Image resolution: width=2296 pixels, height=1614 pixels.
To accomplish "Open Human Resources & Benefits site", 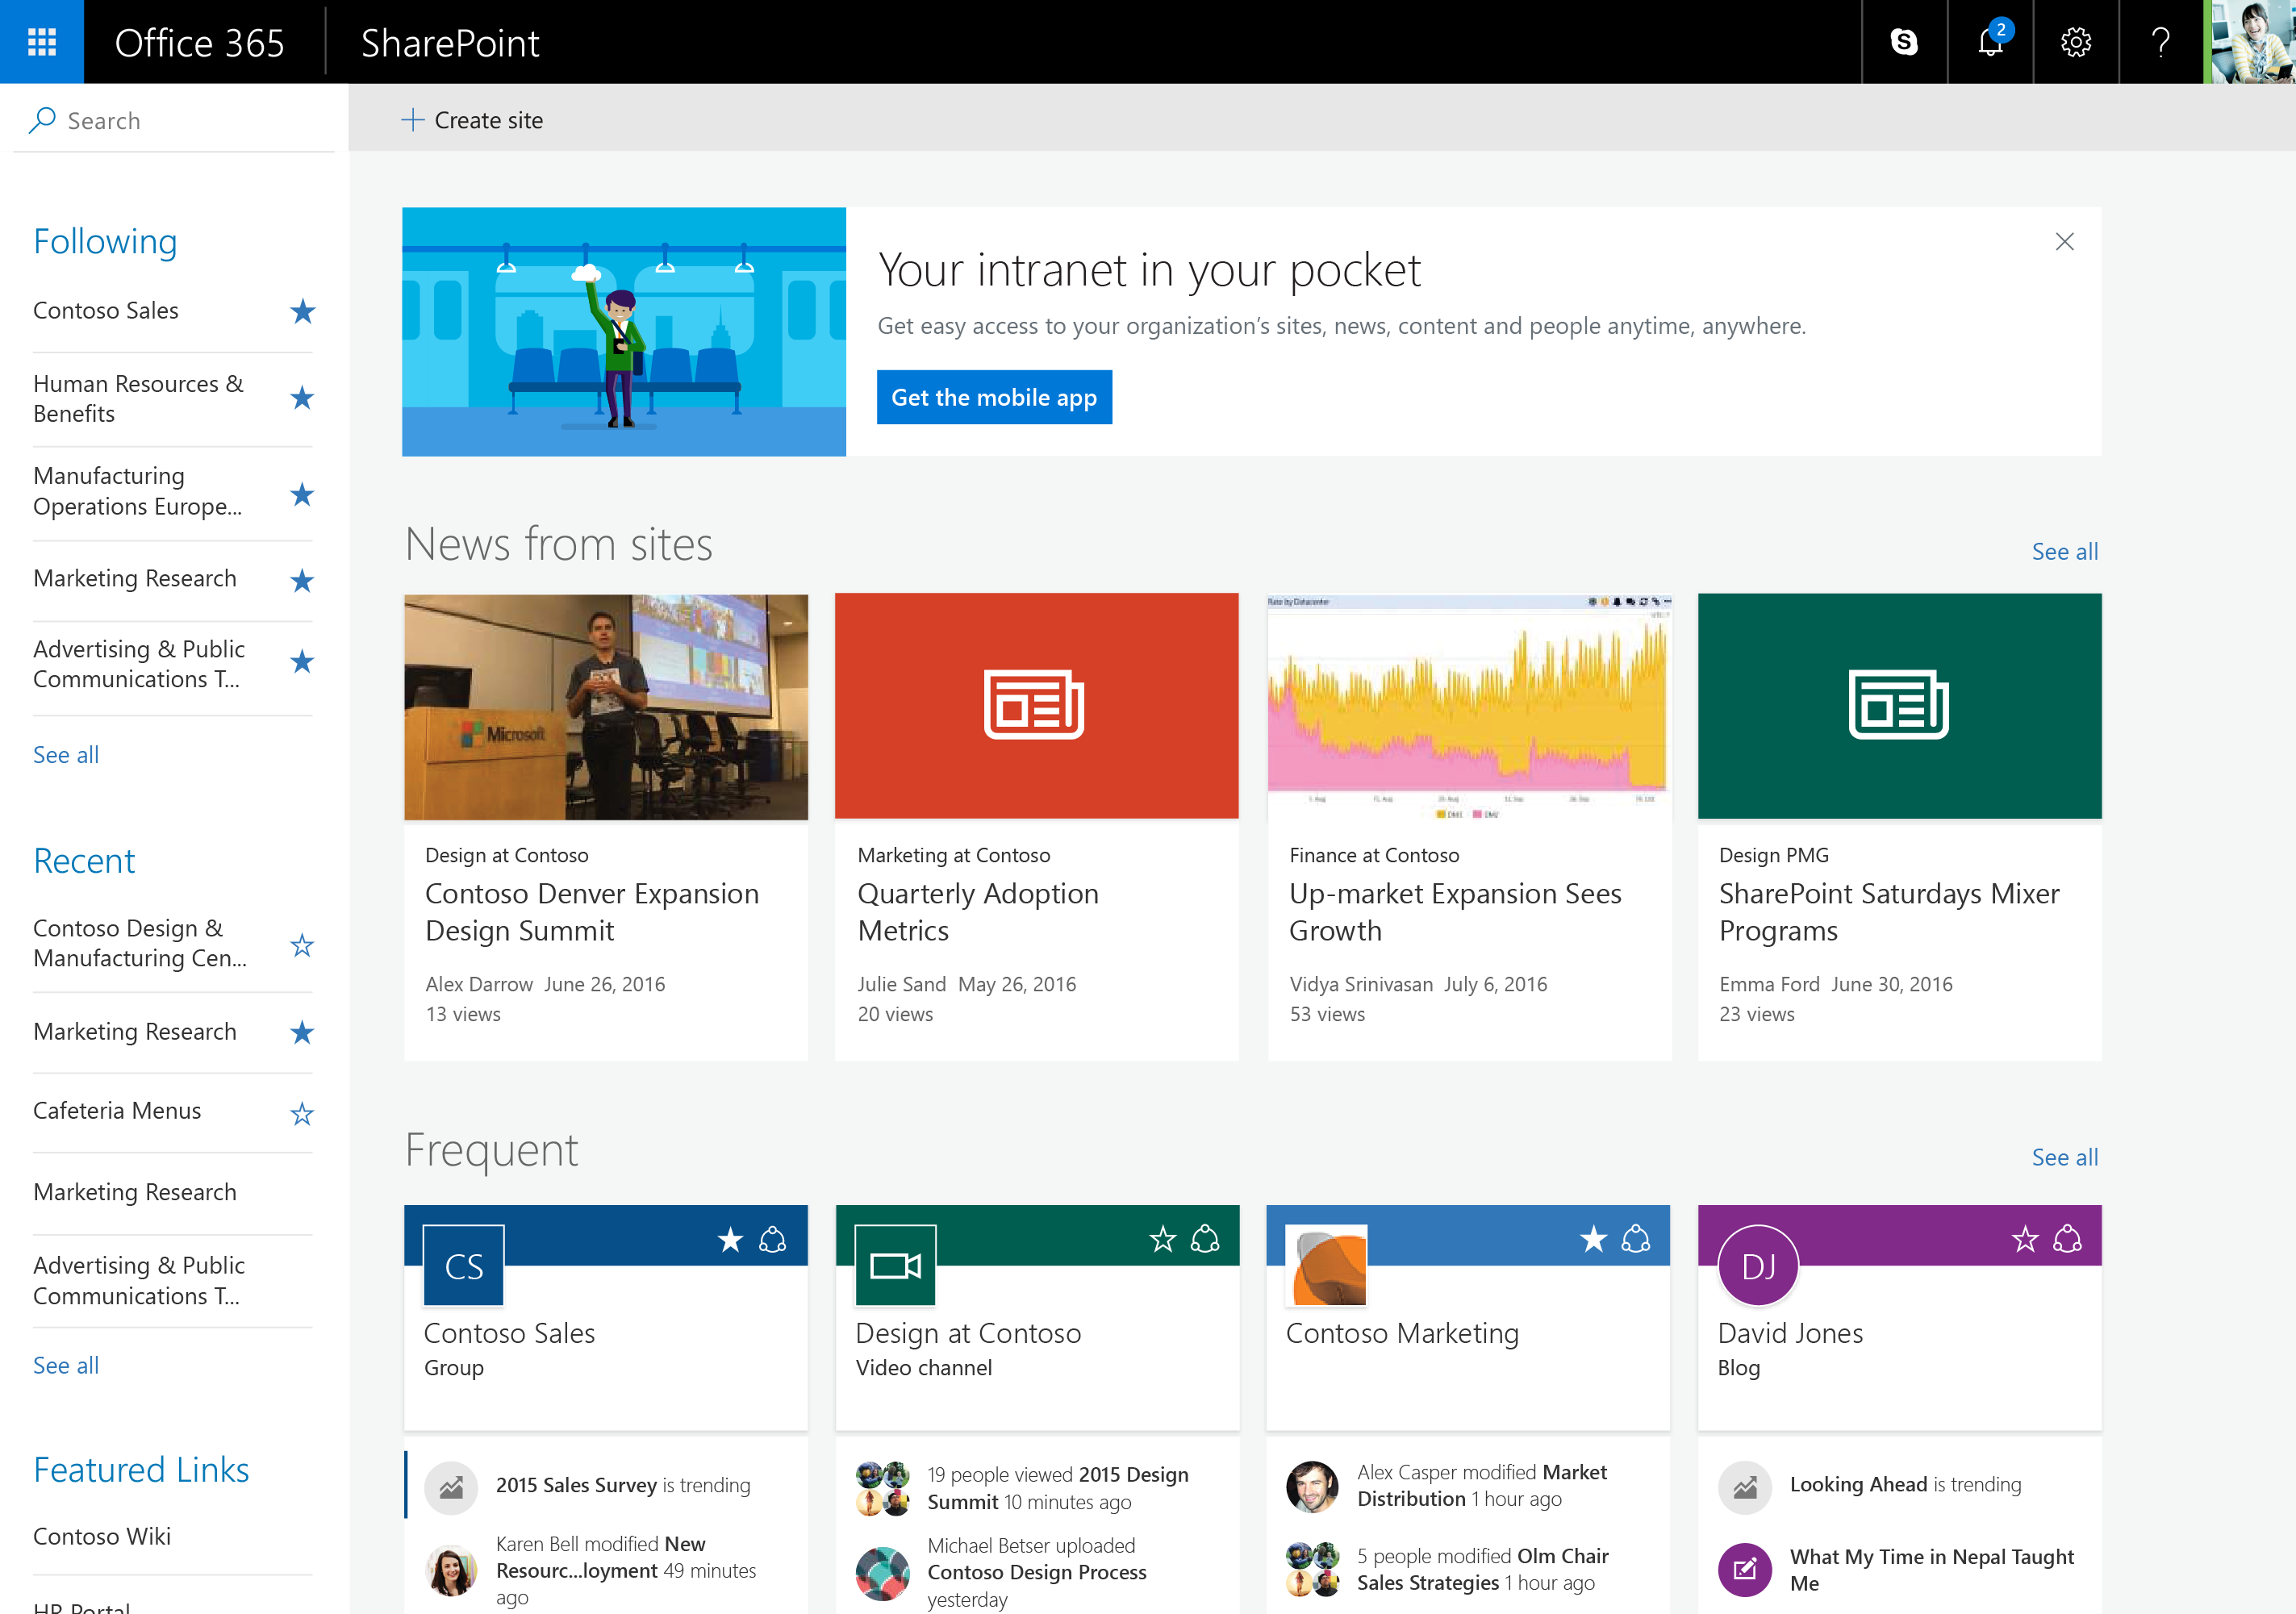I will (138, 399).
